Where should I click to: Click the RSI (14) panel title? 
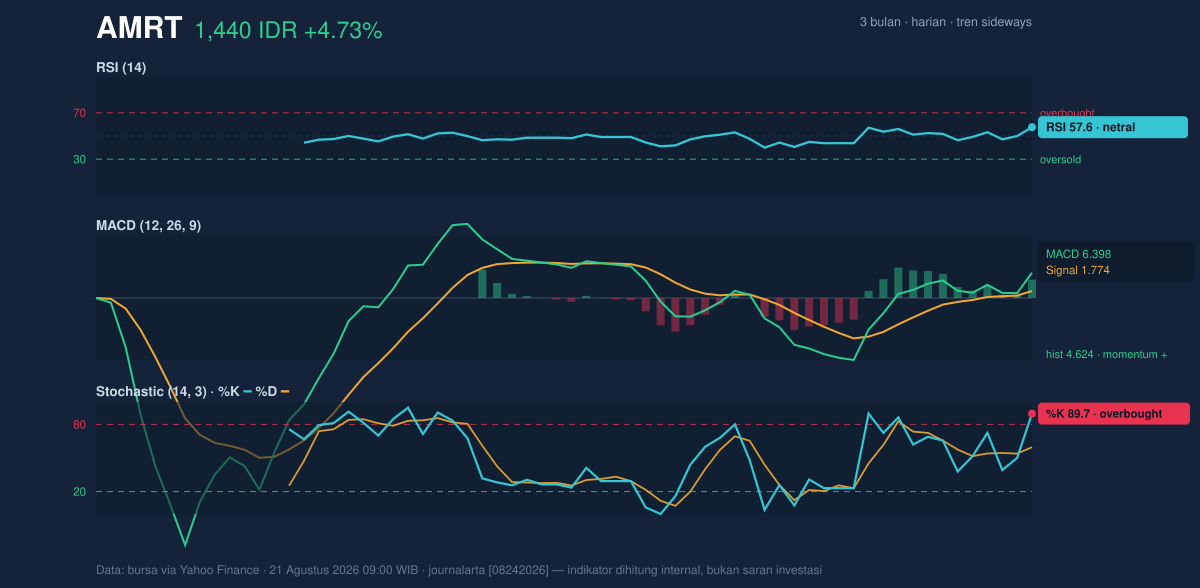pyautogui.click(x=121, y=68)
